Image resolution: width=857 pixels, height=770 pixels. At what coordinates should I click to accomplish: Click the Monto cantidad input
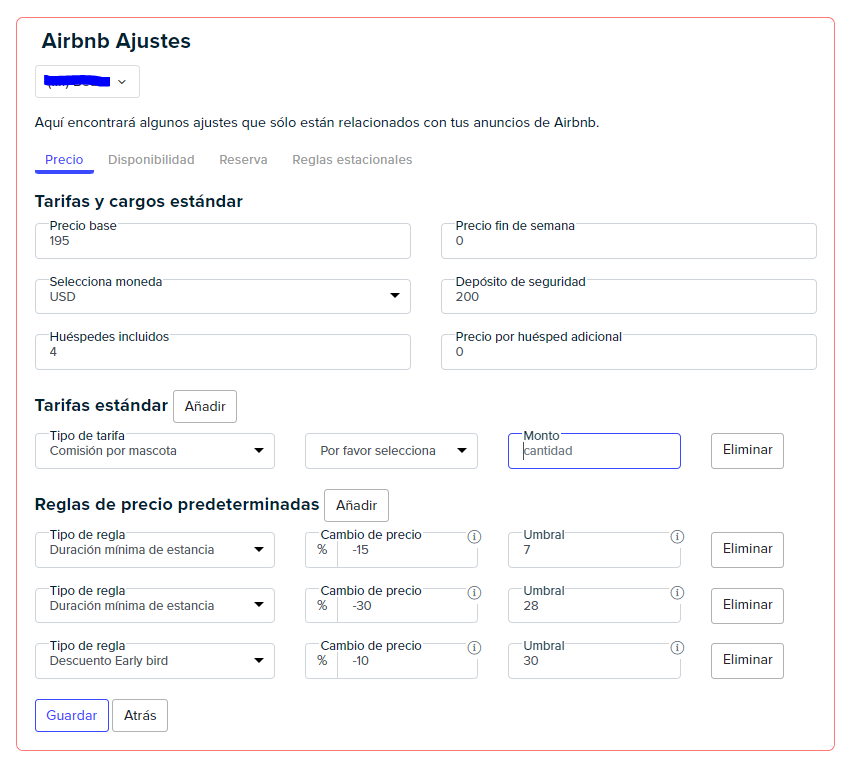(594, 451)
